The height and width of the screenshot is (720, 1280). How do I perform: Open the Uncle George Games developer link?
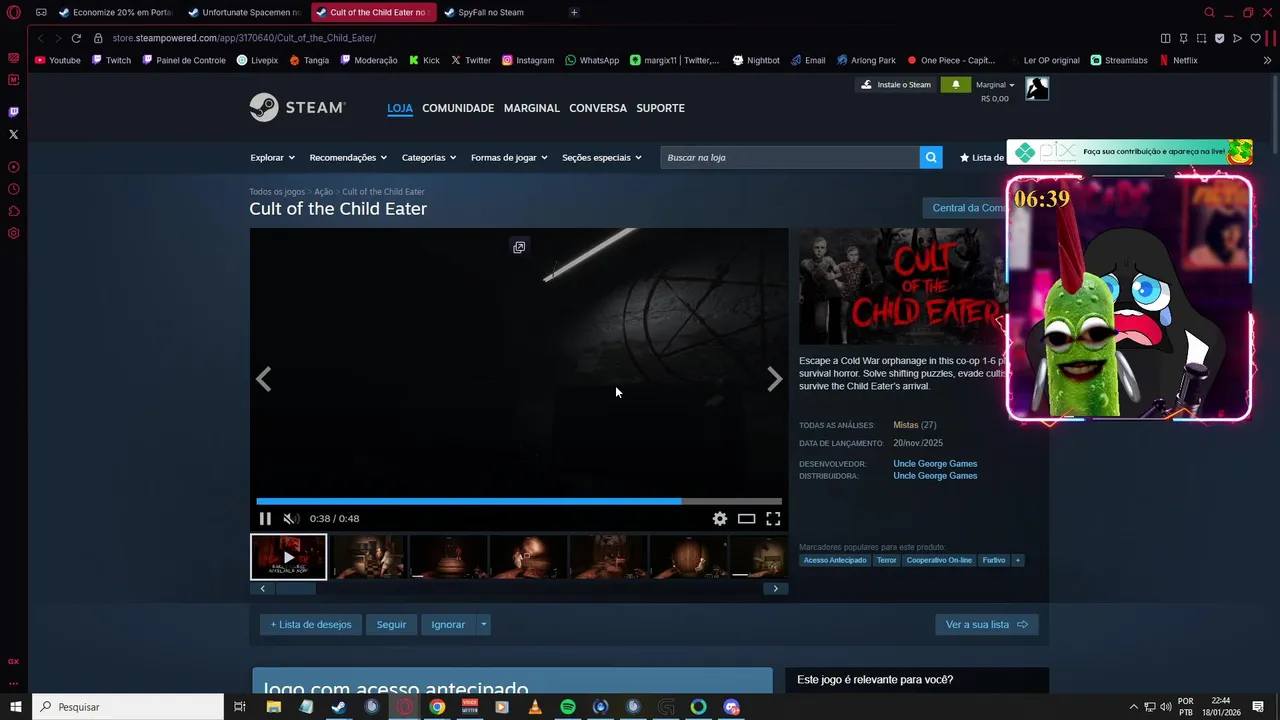(x=935, y=464)
